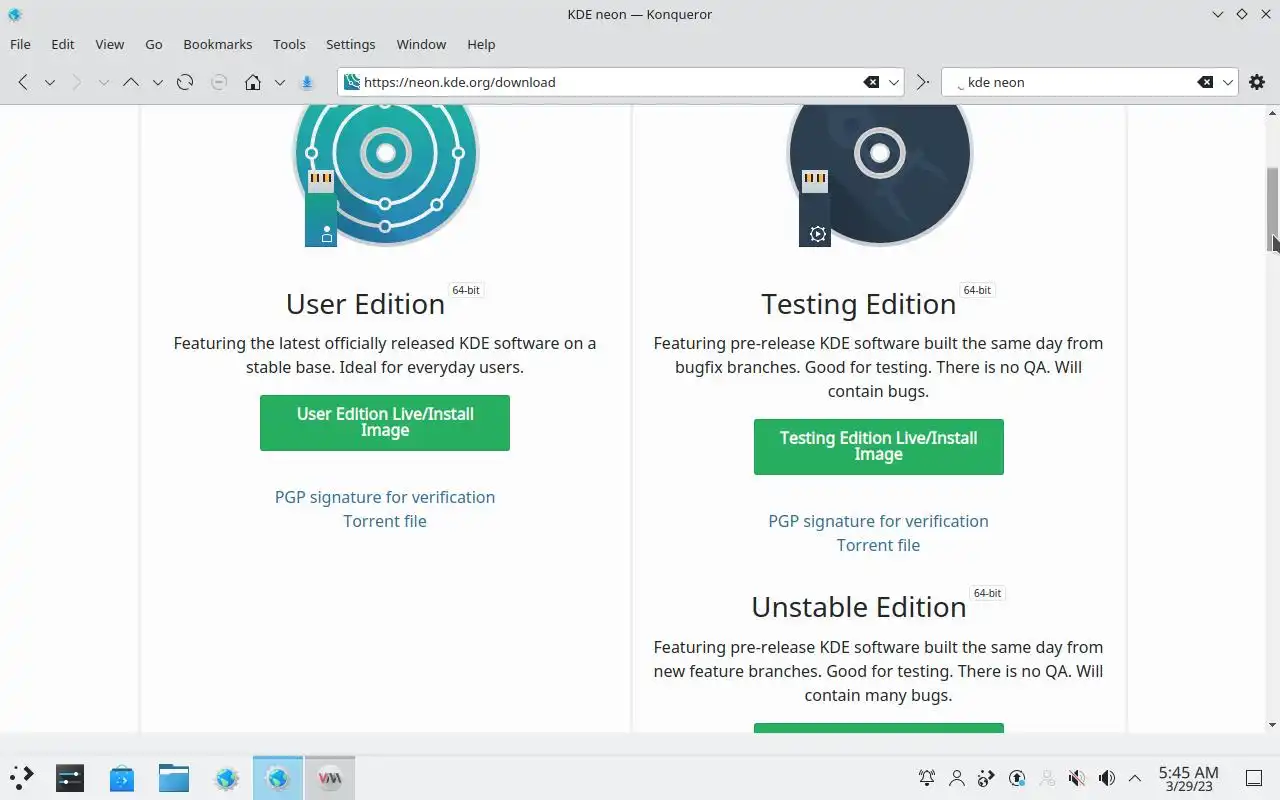Go to the home page icon

[253, 82]
